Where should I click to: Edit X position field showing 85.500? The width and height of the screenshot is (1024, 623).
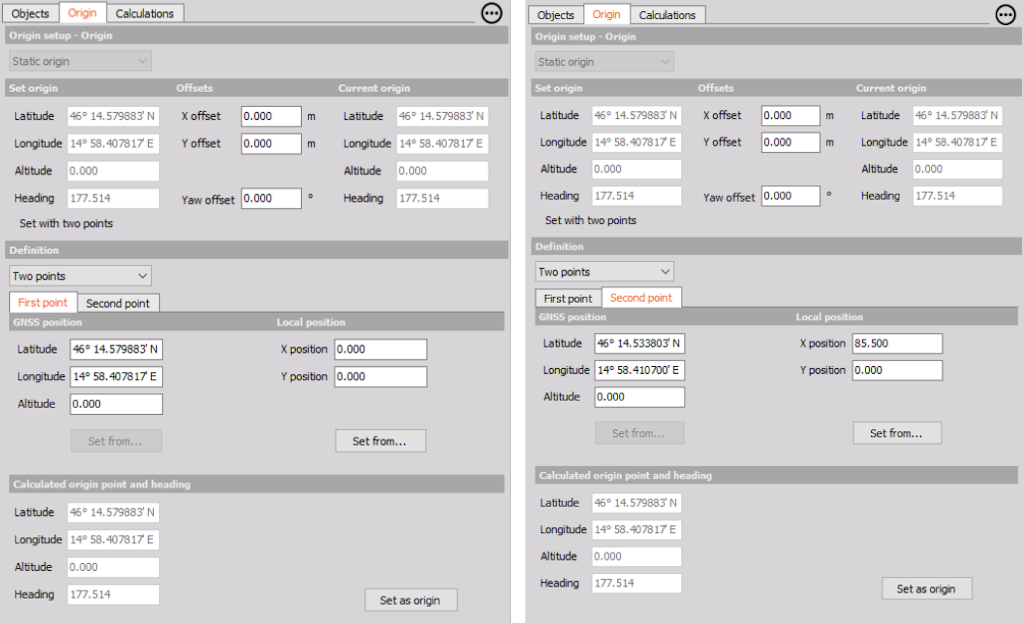coord(897,343)
